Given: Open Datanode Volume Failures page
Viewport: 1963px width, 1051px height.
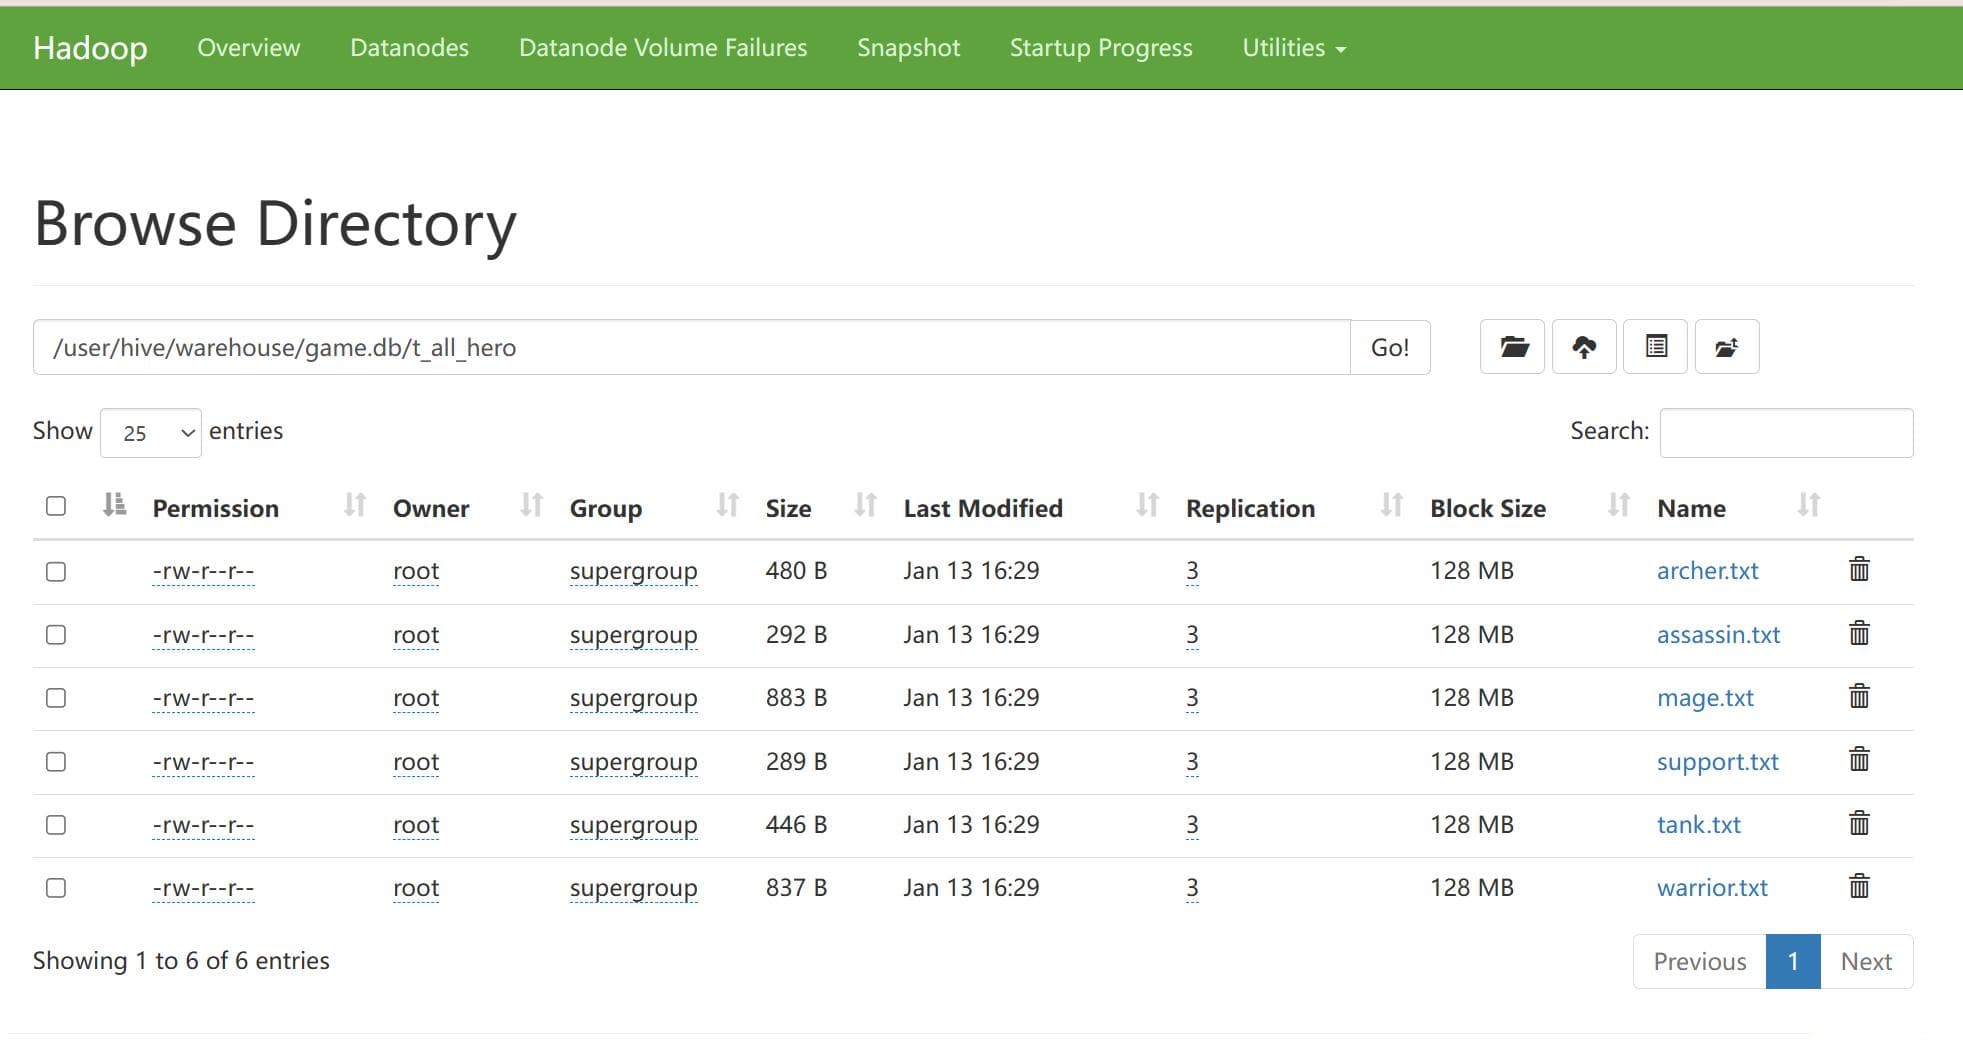Looking at the screenshot, I should click(663, 48).
